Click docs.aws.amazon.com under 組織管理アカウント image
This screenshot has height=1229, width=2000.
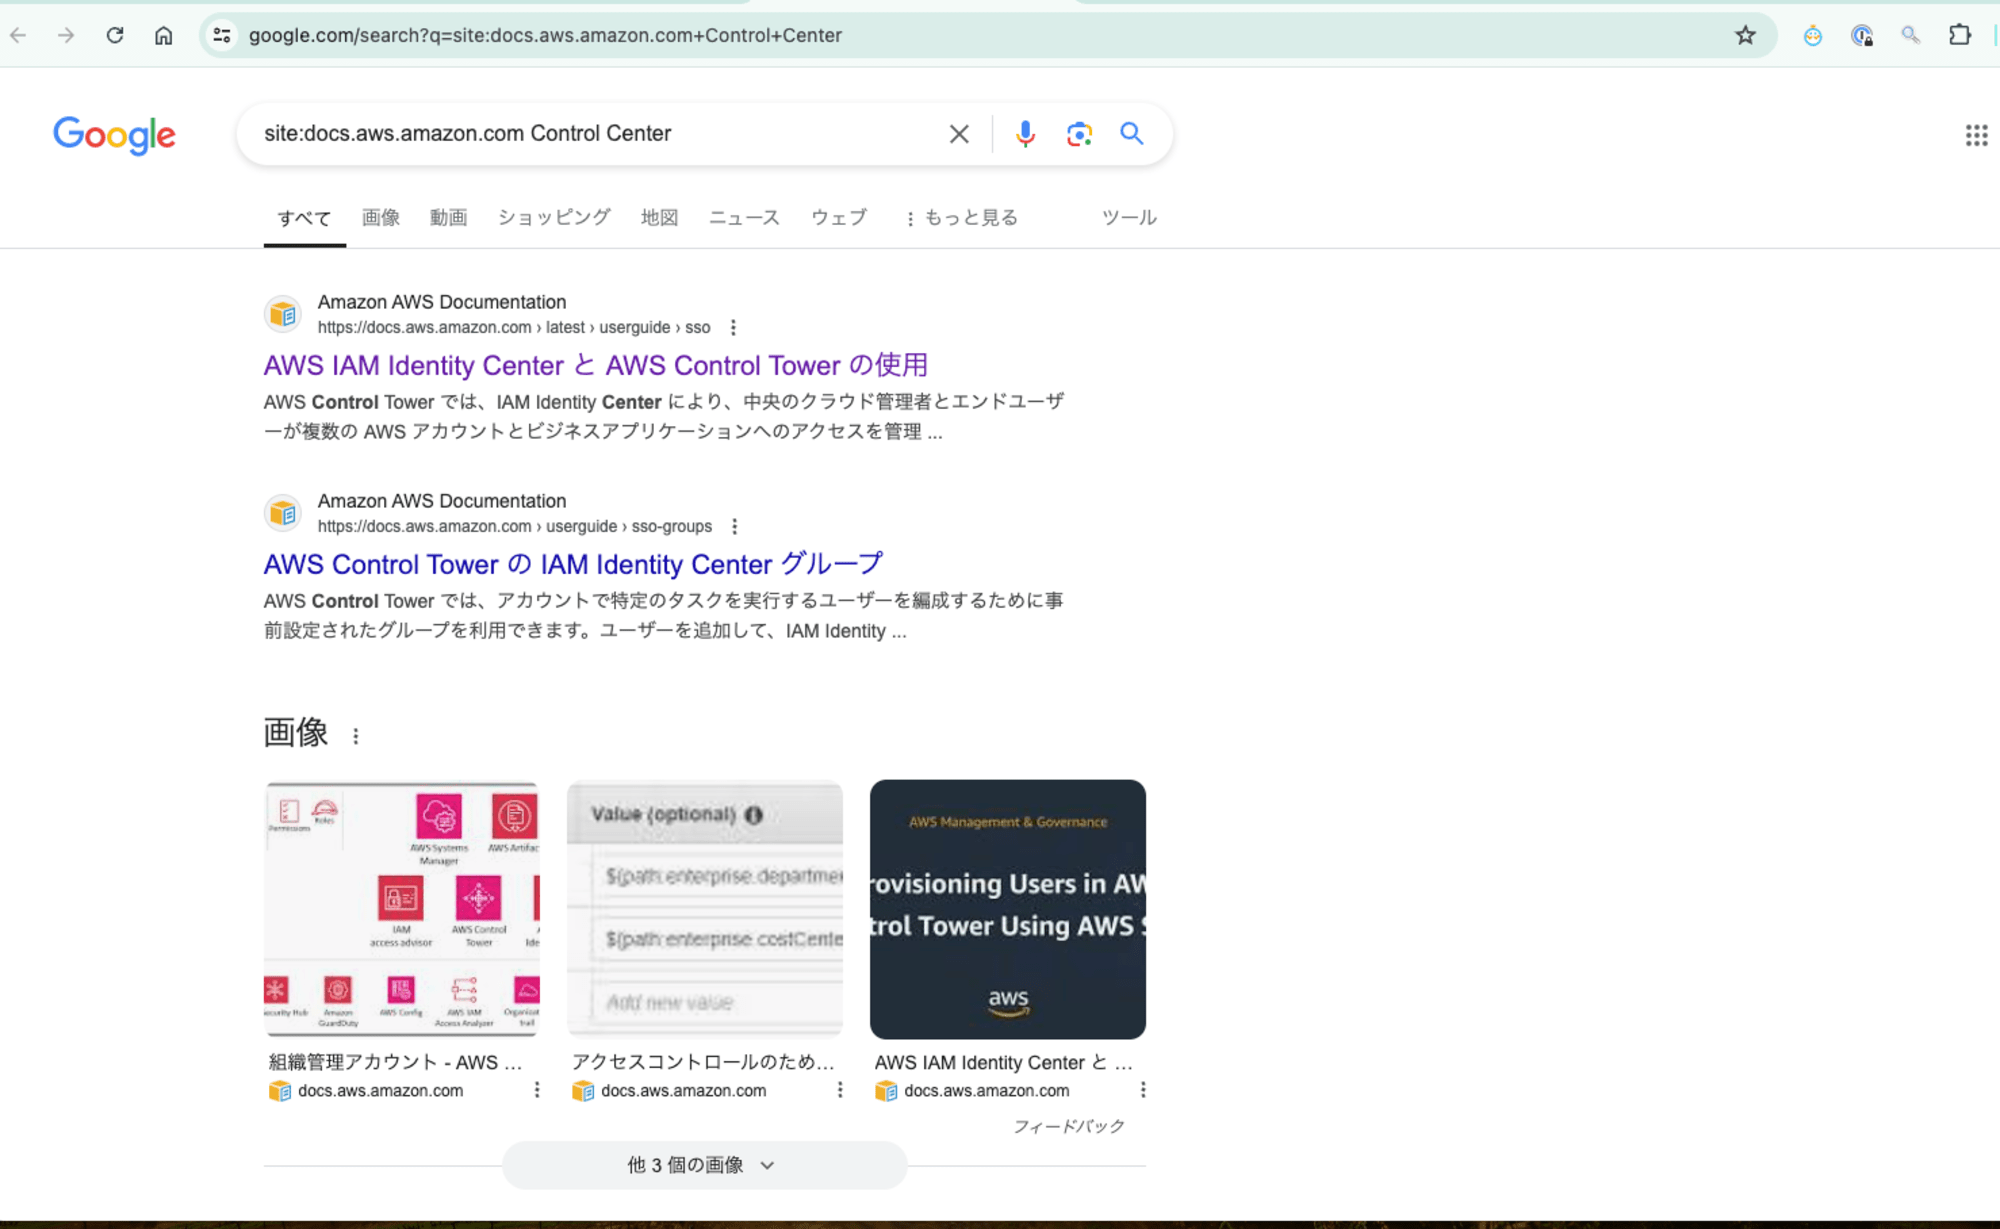point(381,1091)
